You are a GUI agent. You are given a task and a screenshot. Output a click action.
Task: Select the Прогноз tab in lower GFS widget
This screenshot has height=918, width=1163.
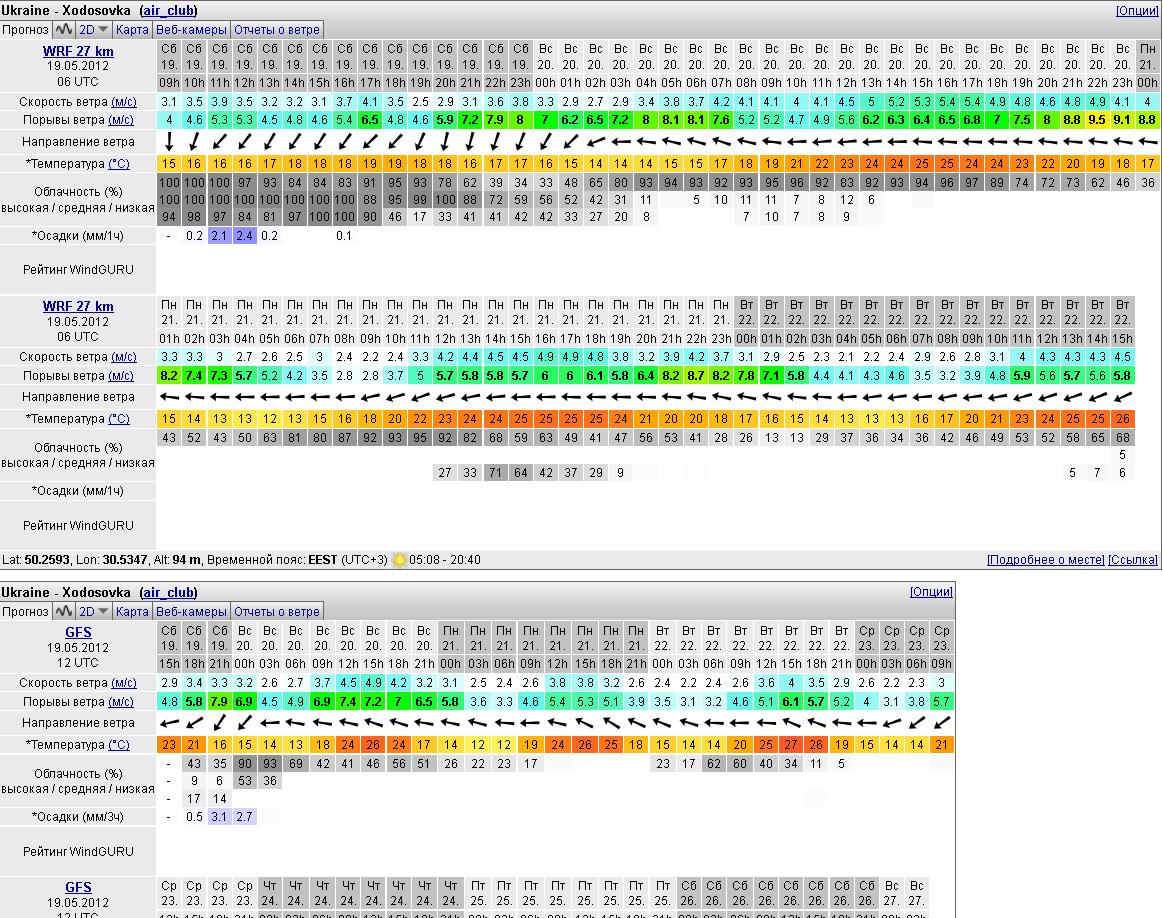click(x=25, y=611)
